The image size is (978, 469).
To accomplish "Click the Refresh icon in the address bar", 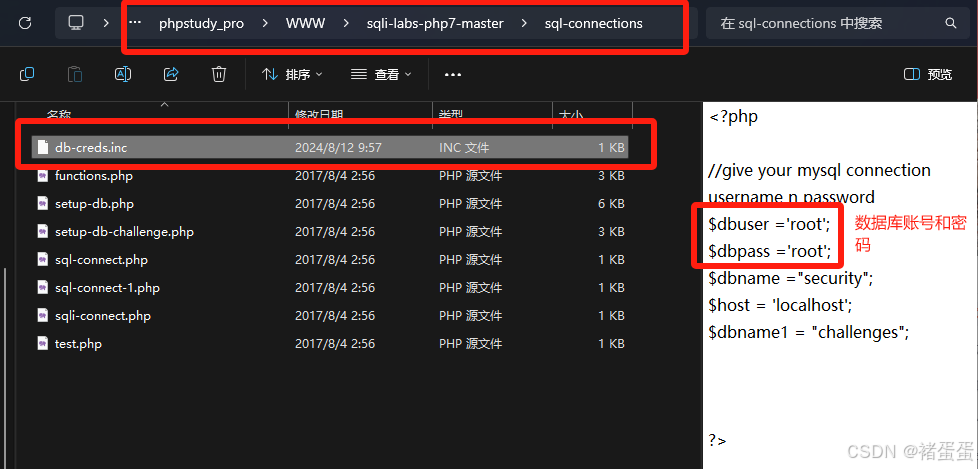I will click(x=25, y=24).
